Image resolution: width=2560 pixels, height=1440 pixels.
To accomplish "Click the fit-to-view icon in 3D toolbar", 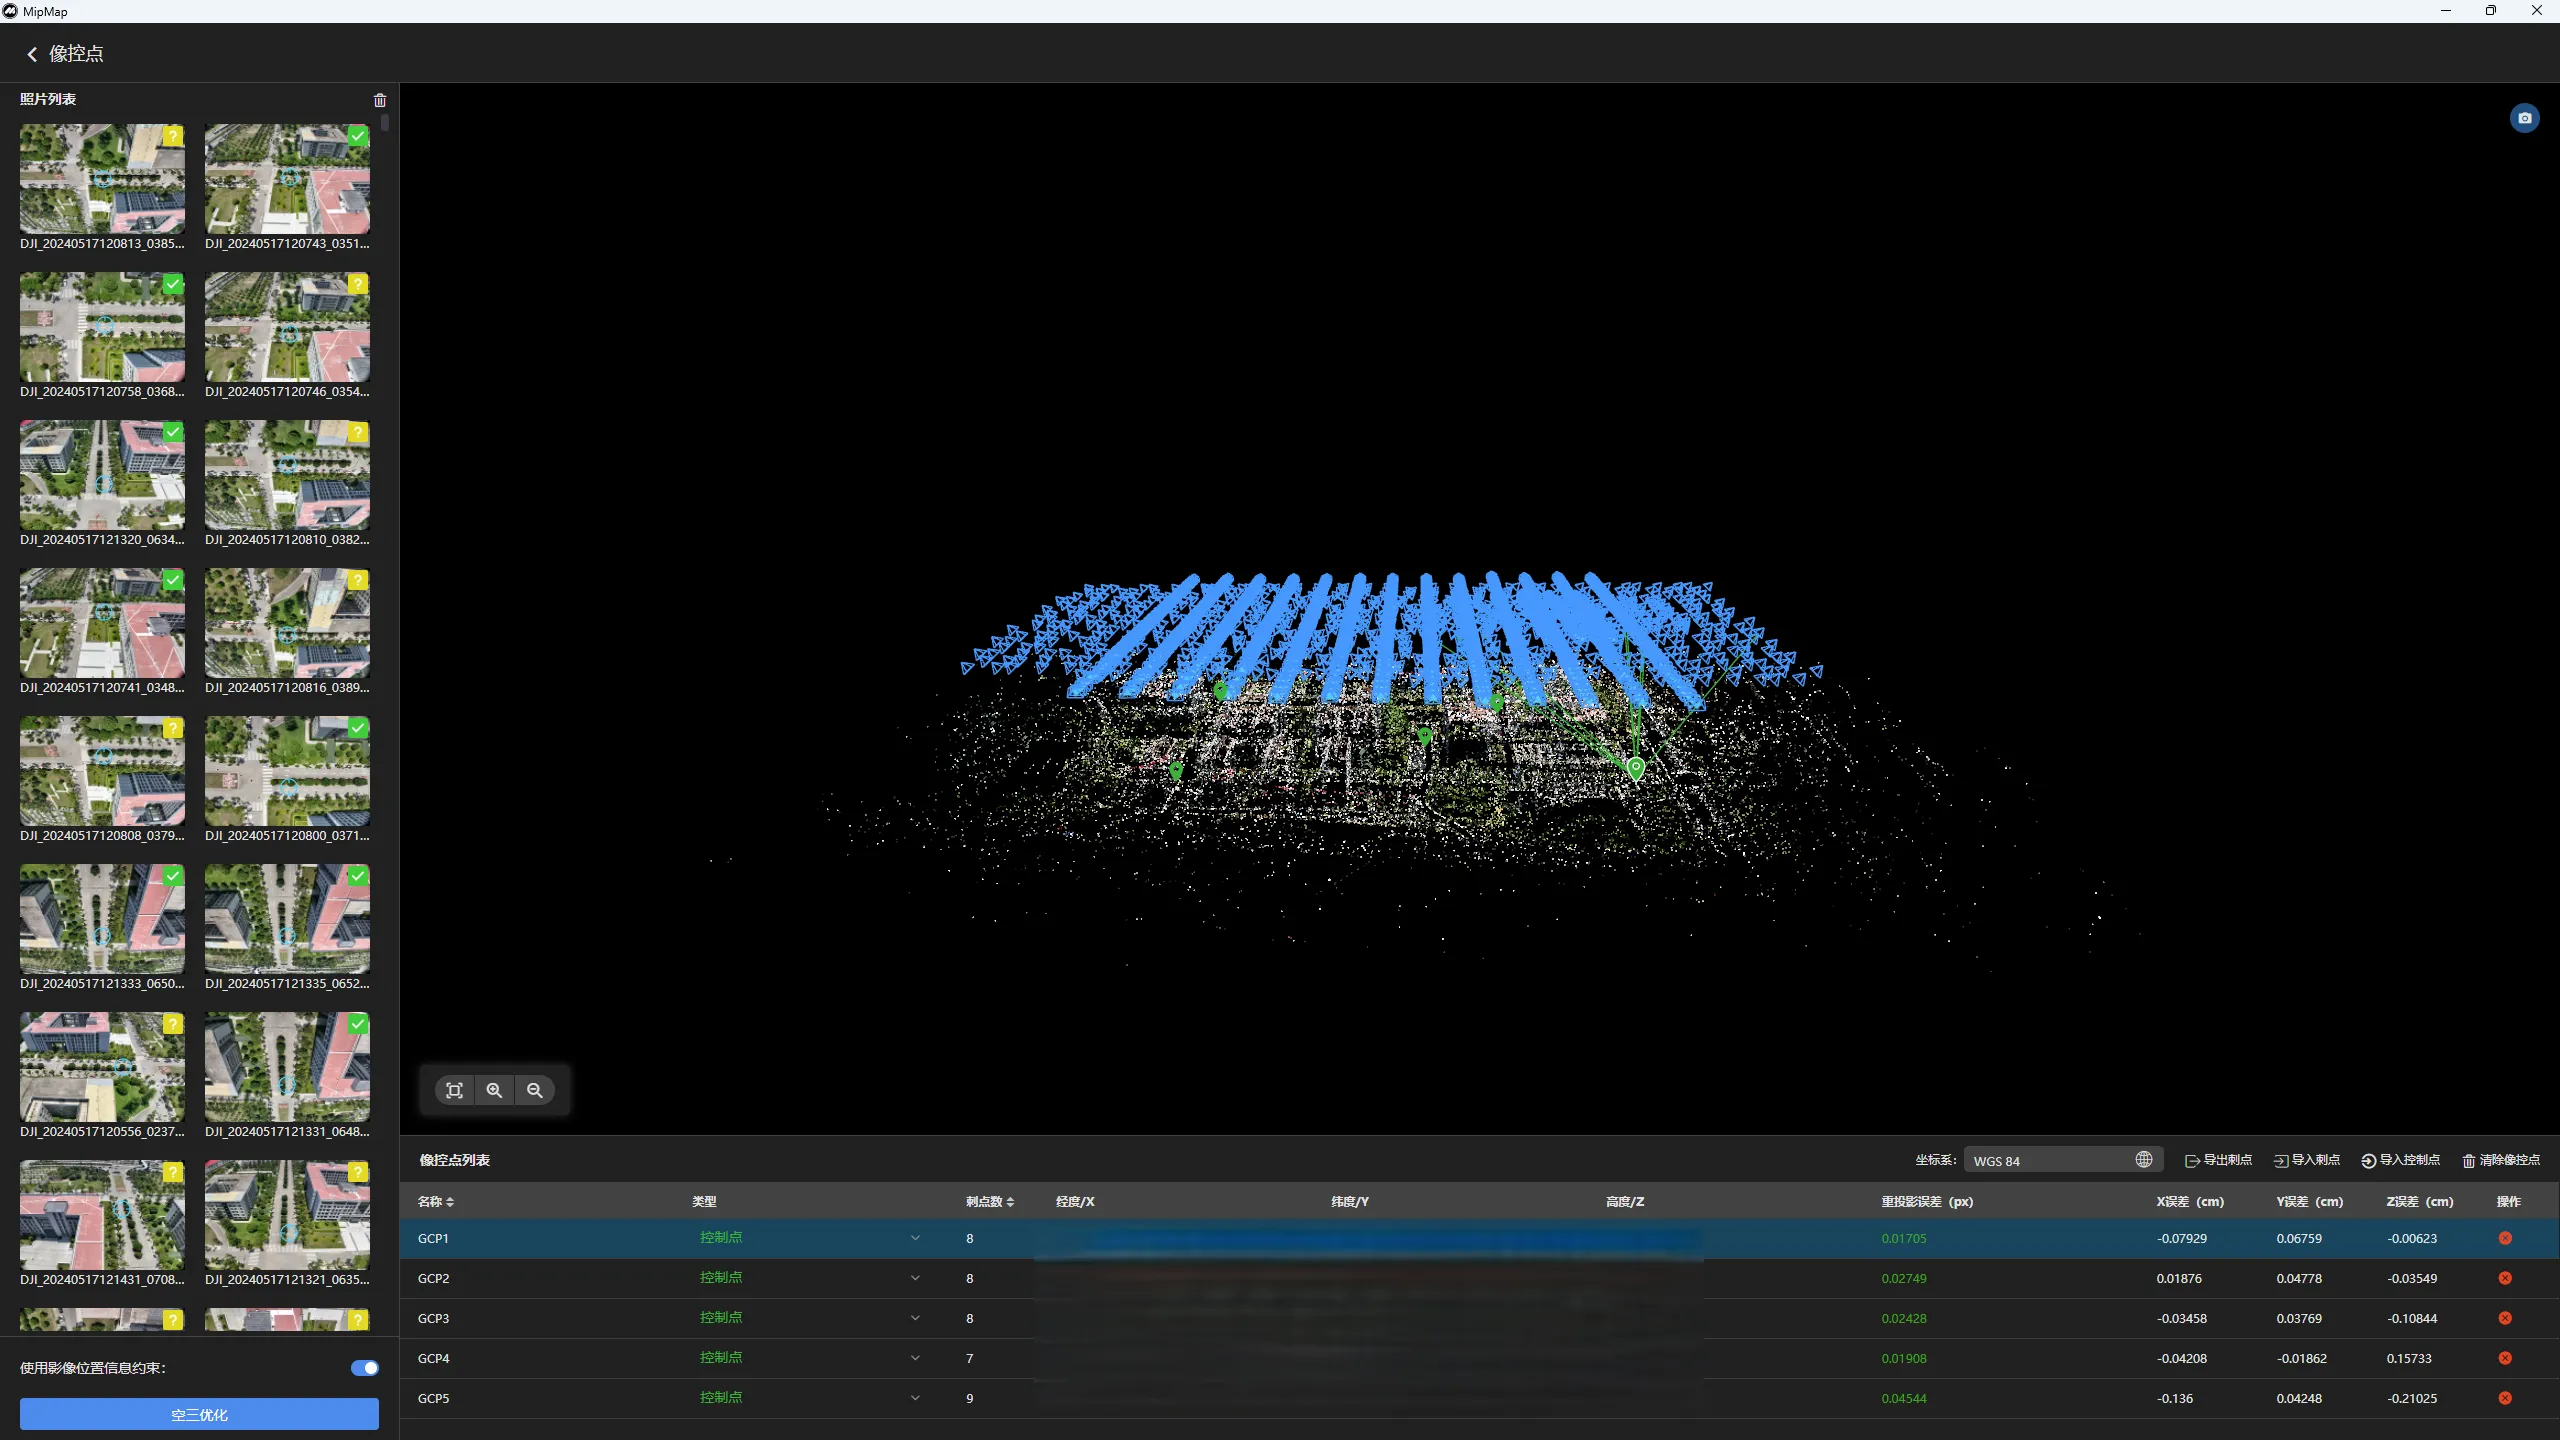I will click(454, 1090).
